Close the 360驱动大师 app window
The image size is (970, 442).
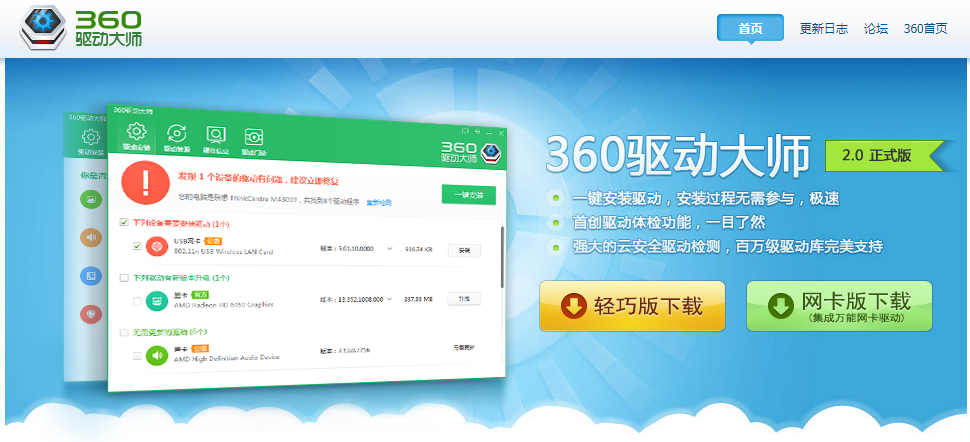tap(502, 132)
